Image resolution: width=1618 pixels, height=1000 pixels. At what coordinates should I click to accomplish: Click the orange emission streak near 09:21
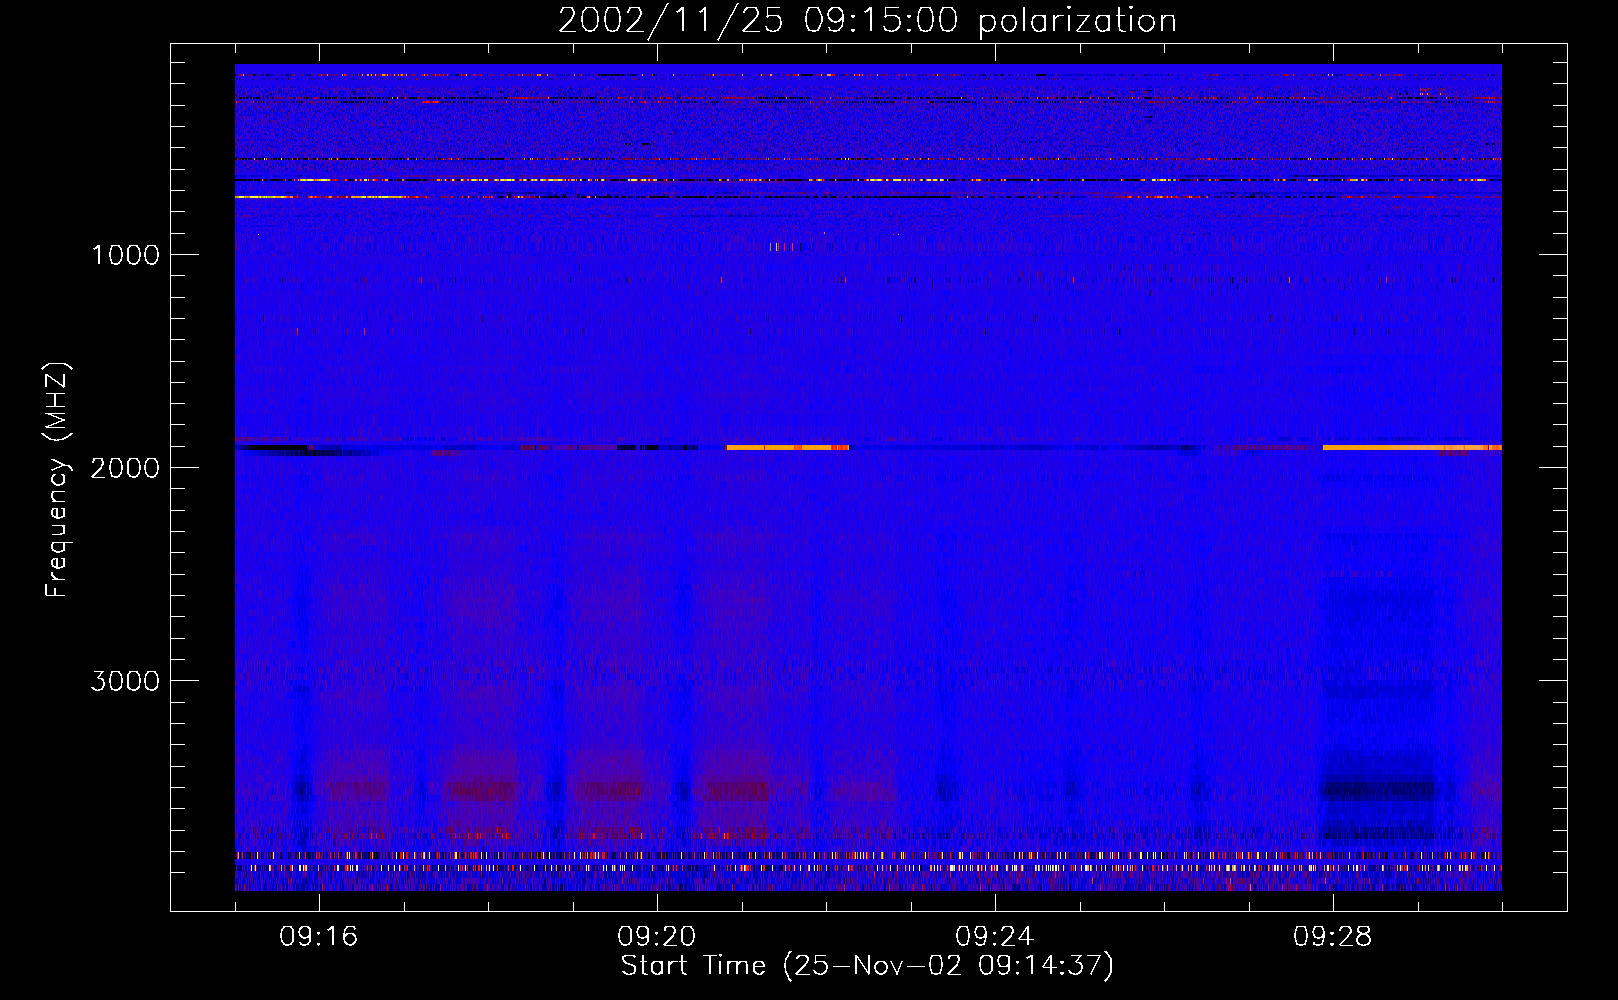click(x=788, y=447)
